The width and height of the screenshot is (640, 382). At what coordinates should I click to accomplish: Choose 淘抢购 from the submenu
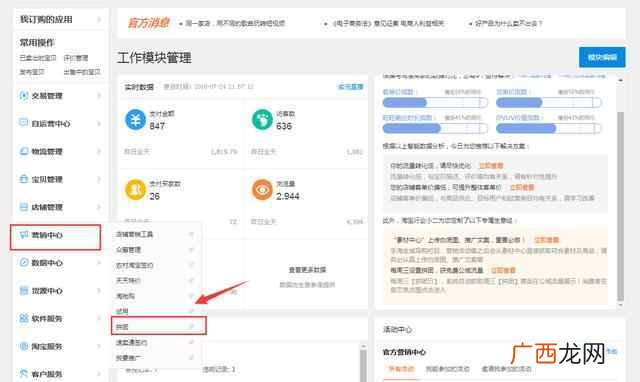(x=125, y=296)
